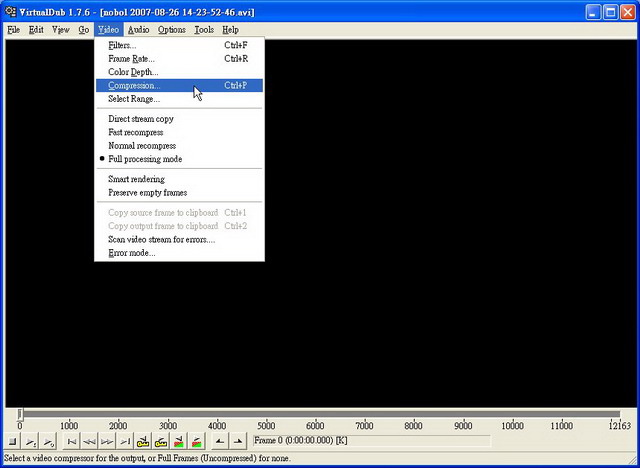Play the output video preview
The width and height of the screenshot is (640, 468).
49,441
